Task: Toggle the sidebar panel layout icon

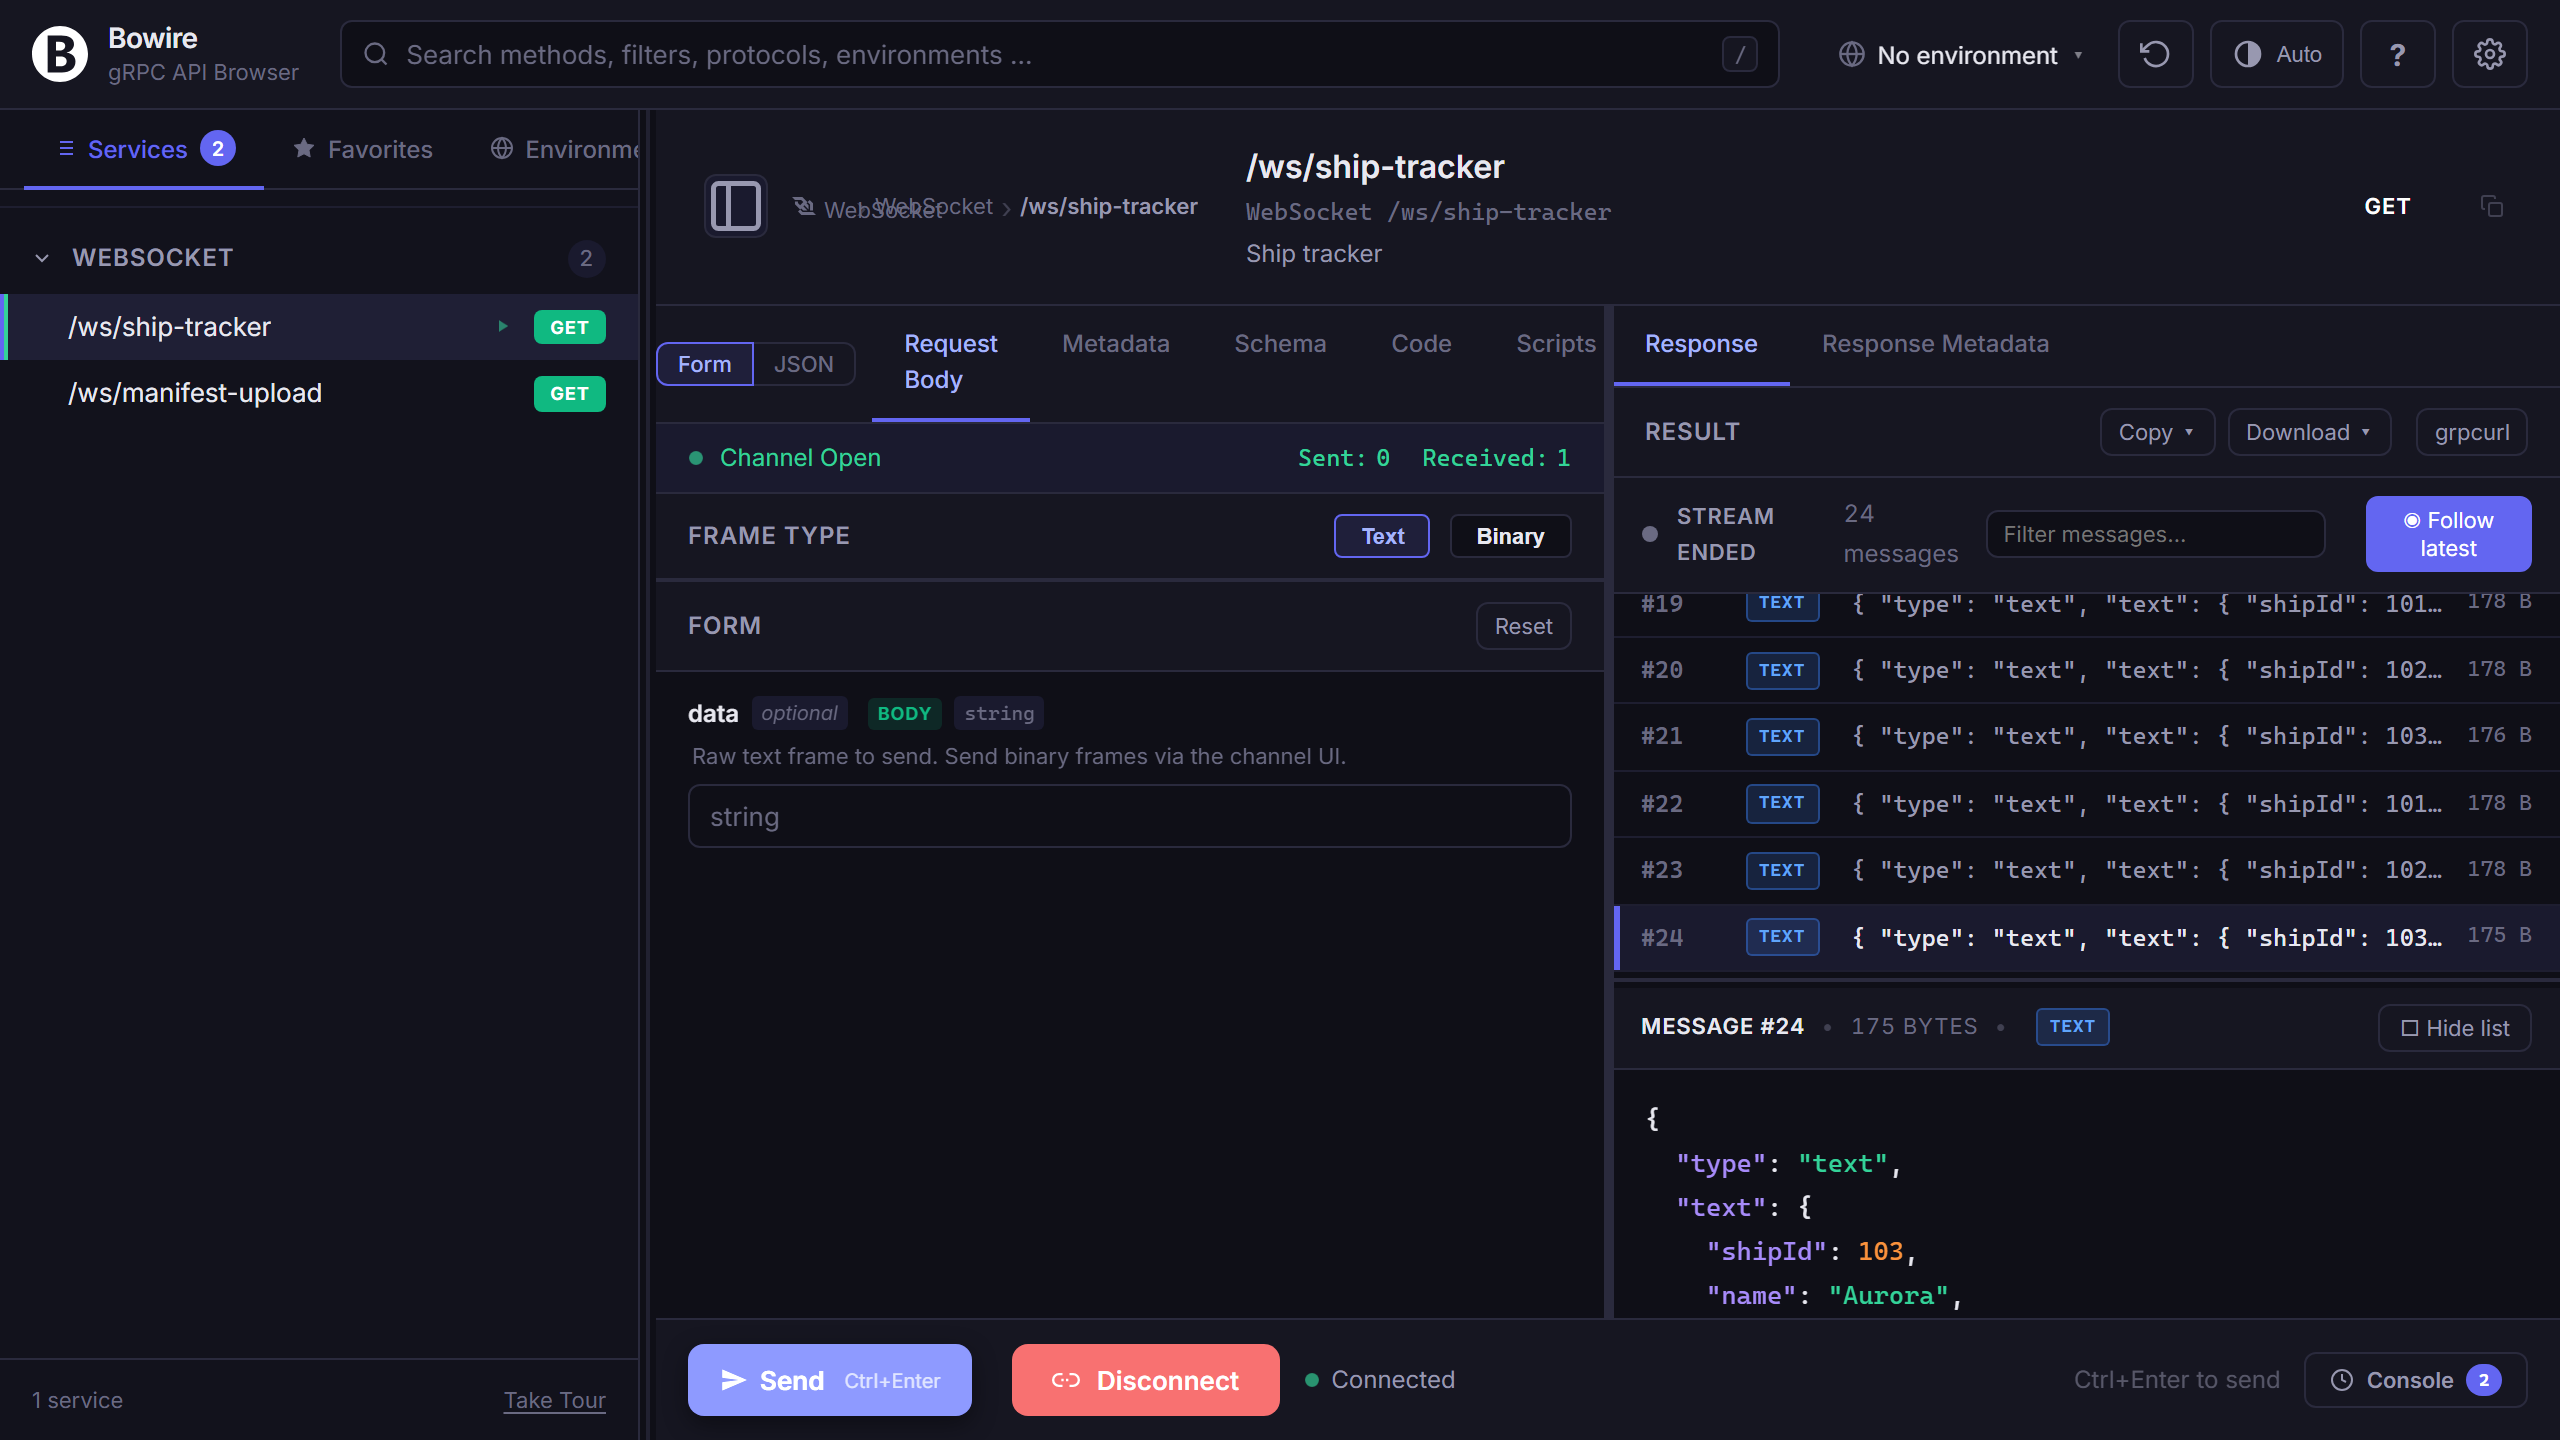Action: (736, 206)
